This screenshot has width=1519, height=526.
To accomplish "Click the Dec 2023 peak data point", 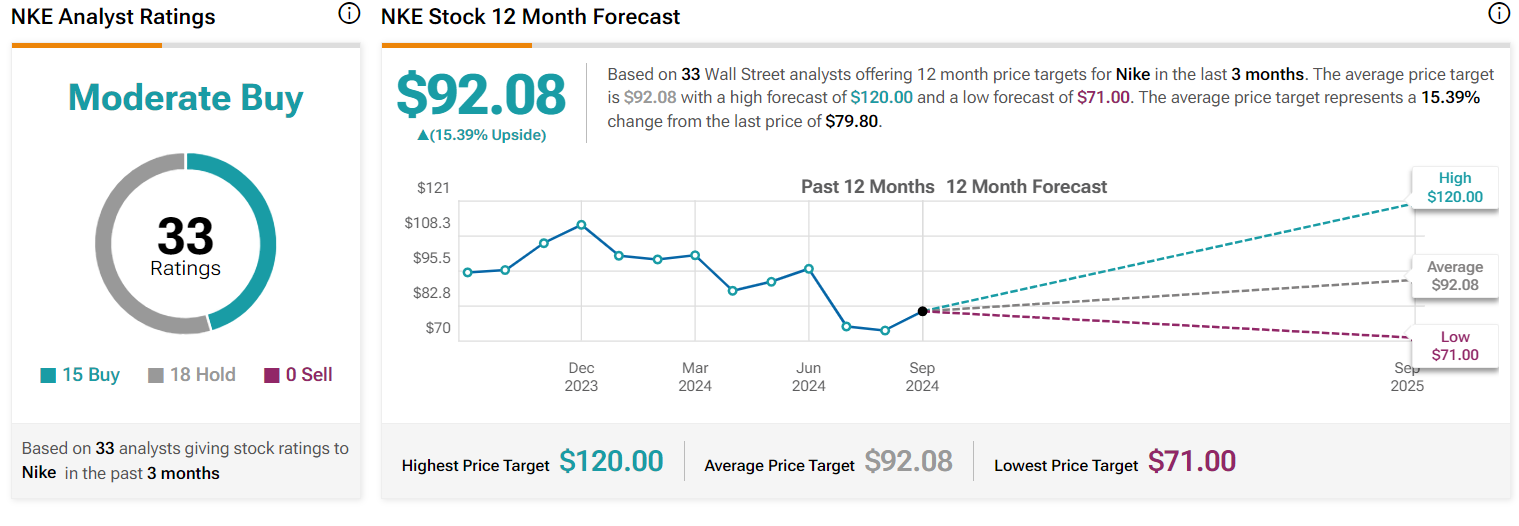I will click(x=581, y=225).
